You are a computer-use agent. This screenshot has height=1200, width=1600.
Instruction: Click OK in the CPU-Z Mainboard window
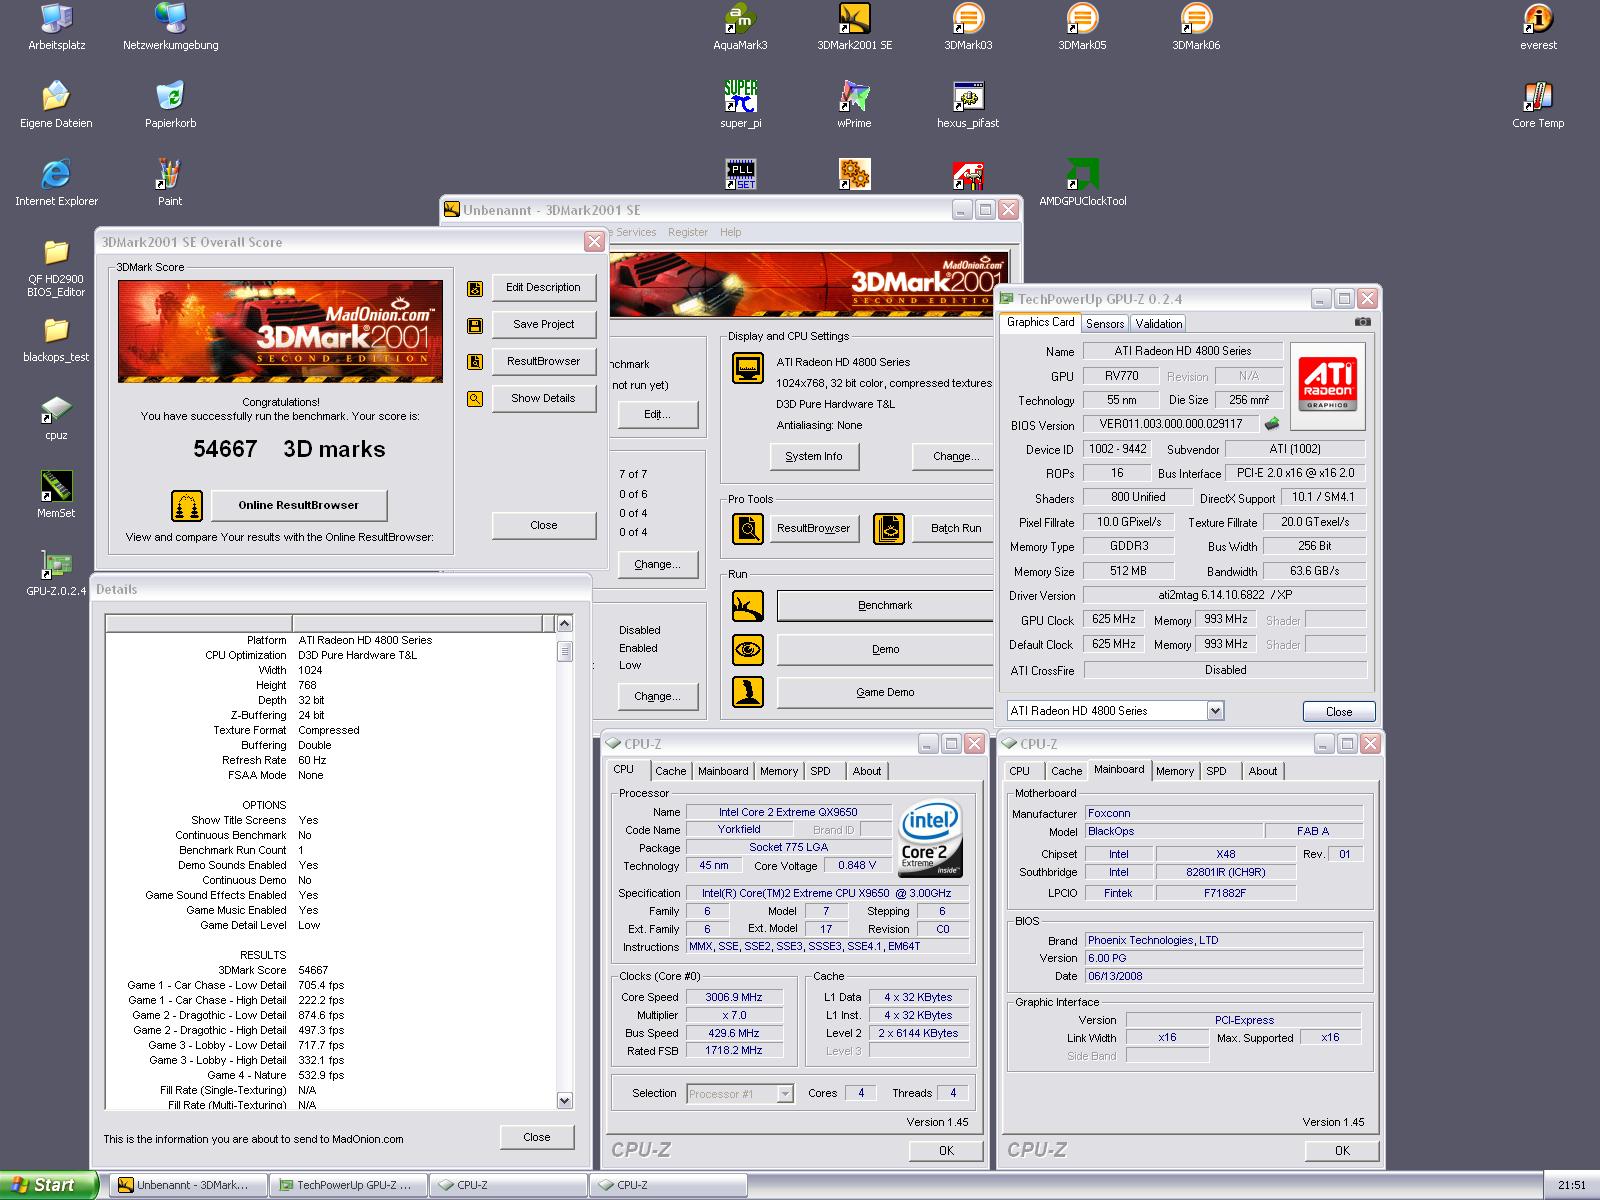1342,1151
